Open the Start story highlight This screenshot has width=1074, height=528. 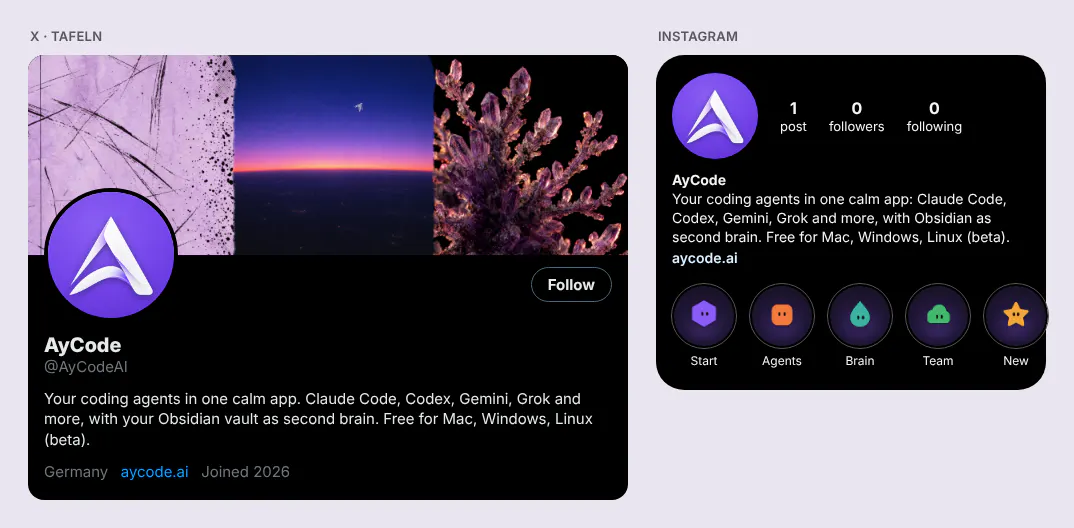(x=703, y=316)
